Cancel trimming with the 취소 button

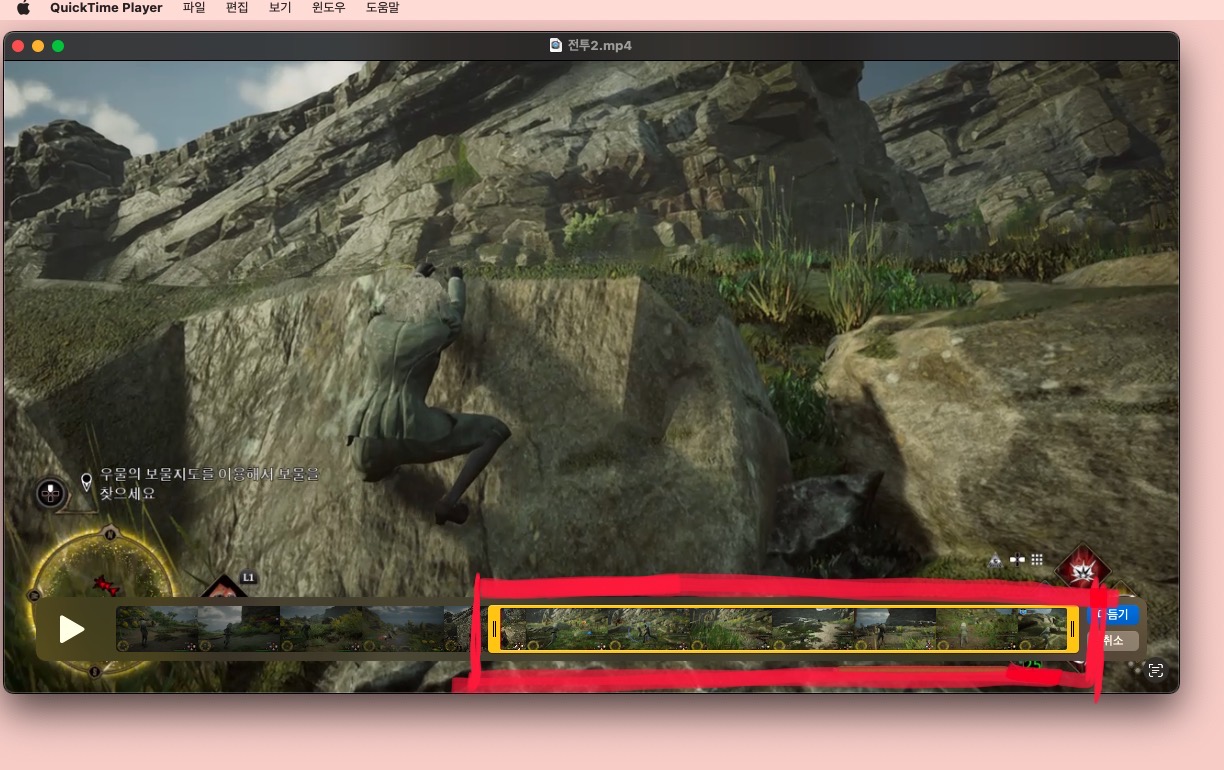(x=1113, y=641)
